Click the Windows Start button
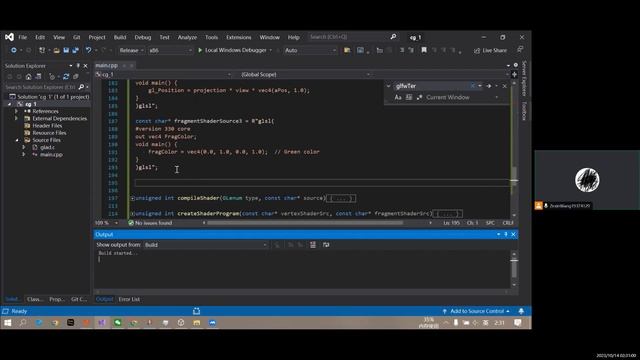The width and height of the screenshot is (640, 360). [7, 323]
